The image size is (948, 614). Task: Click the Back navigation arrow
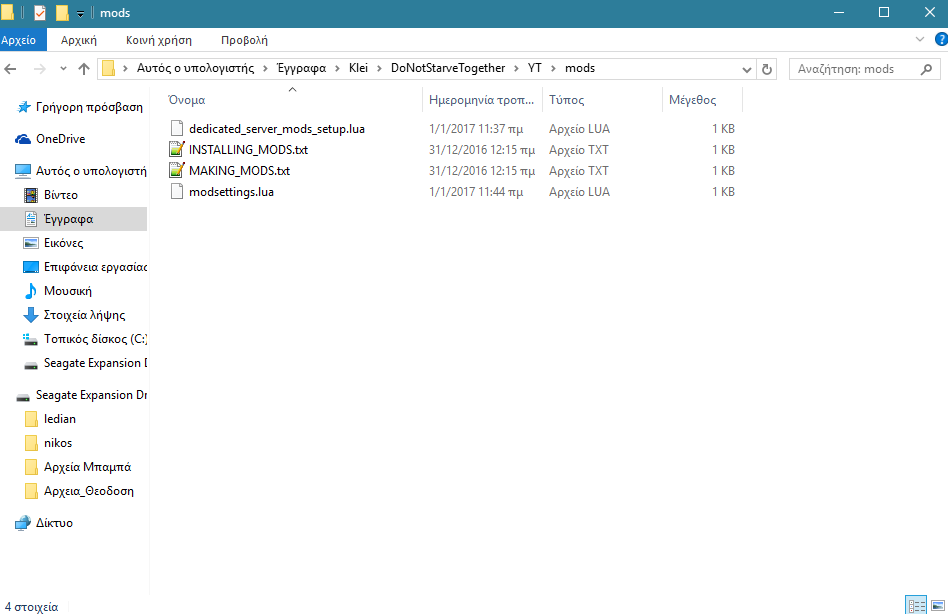11,69
